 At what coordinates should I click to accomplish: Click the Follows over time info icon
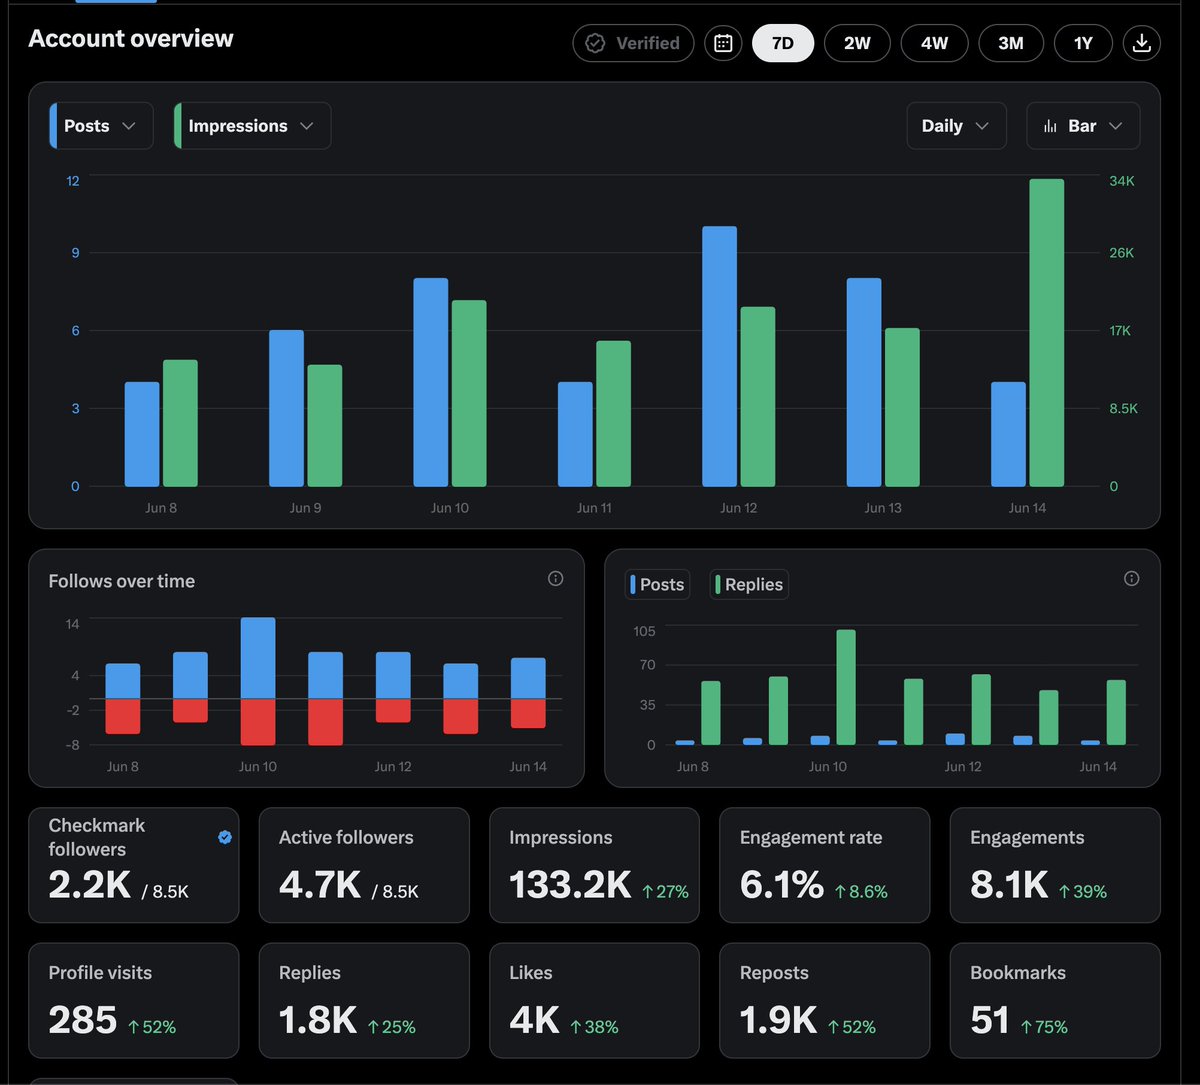tap(556, 579)
